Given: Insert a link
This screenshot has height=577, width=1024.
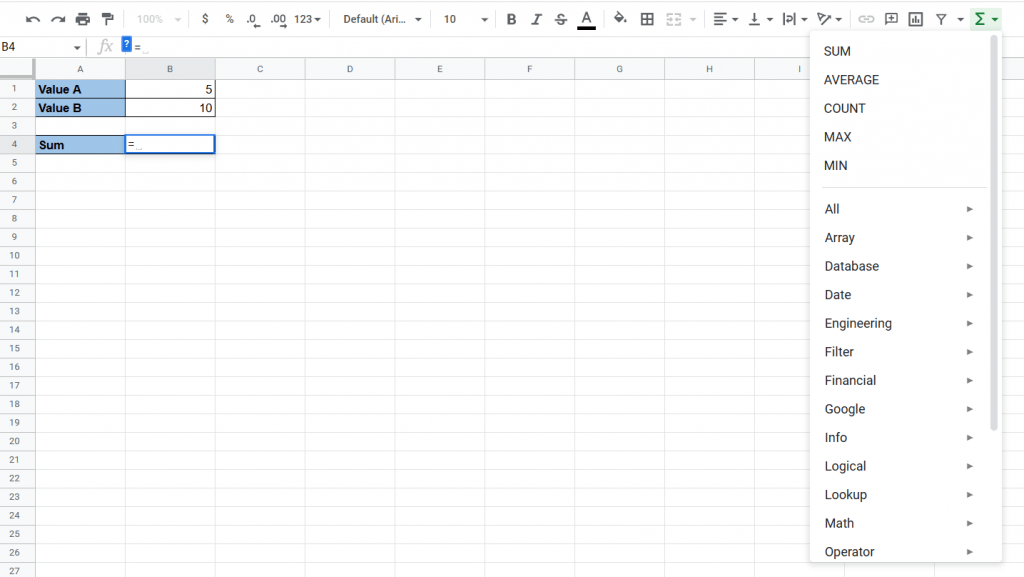Looking at the screenshot, I should pyautogui.click(x=866, y=18).
